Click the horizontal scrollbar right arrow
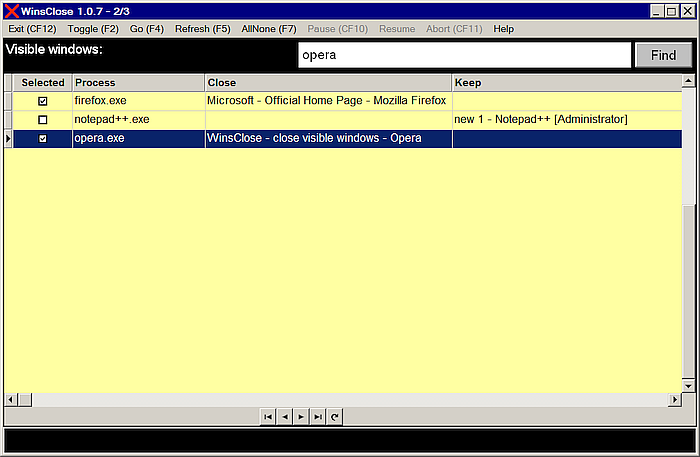 (675, 400)
